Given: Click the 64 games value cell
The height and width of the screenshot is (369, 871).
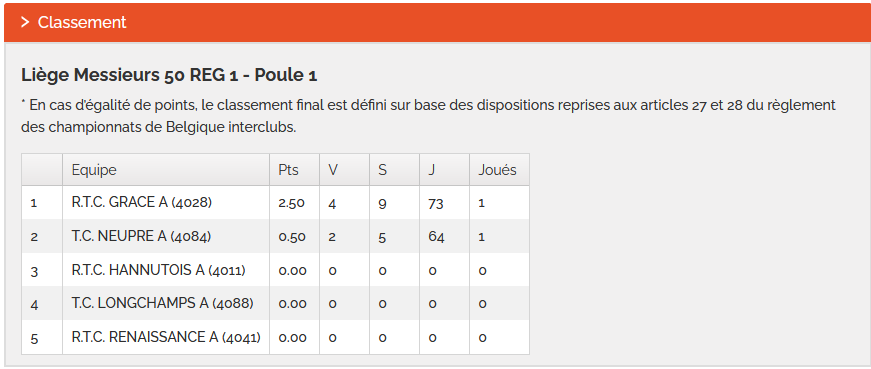Looking at the screenshot, I should tap(436, 237).
